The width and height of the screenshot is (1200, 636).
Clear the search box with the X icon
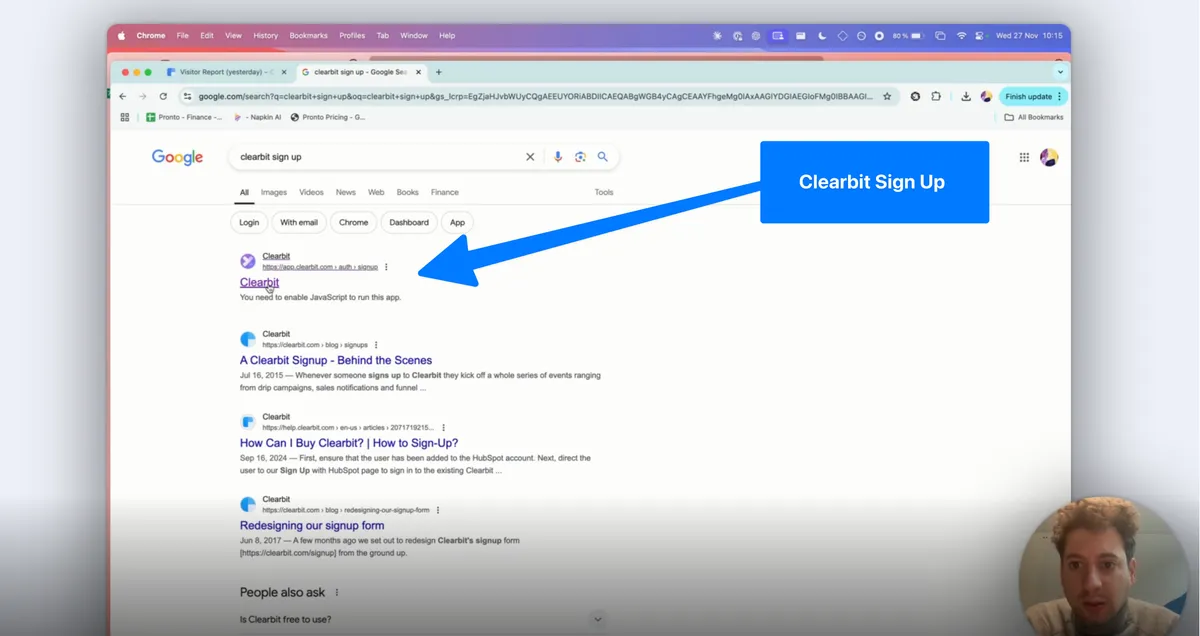(x=530, y=157)
